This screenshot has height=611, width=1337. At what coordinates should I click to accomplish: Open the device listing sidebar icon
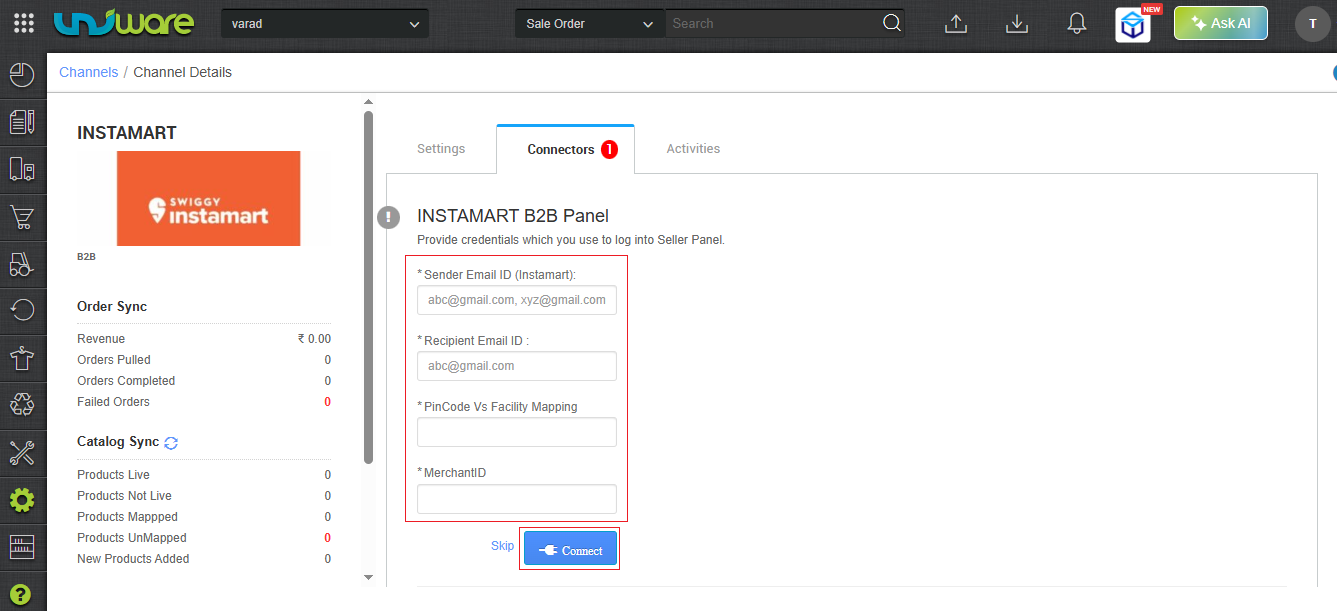22,170
